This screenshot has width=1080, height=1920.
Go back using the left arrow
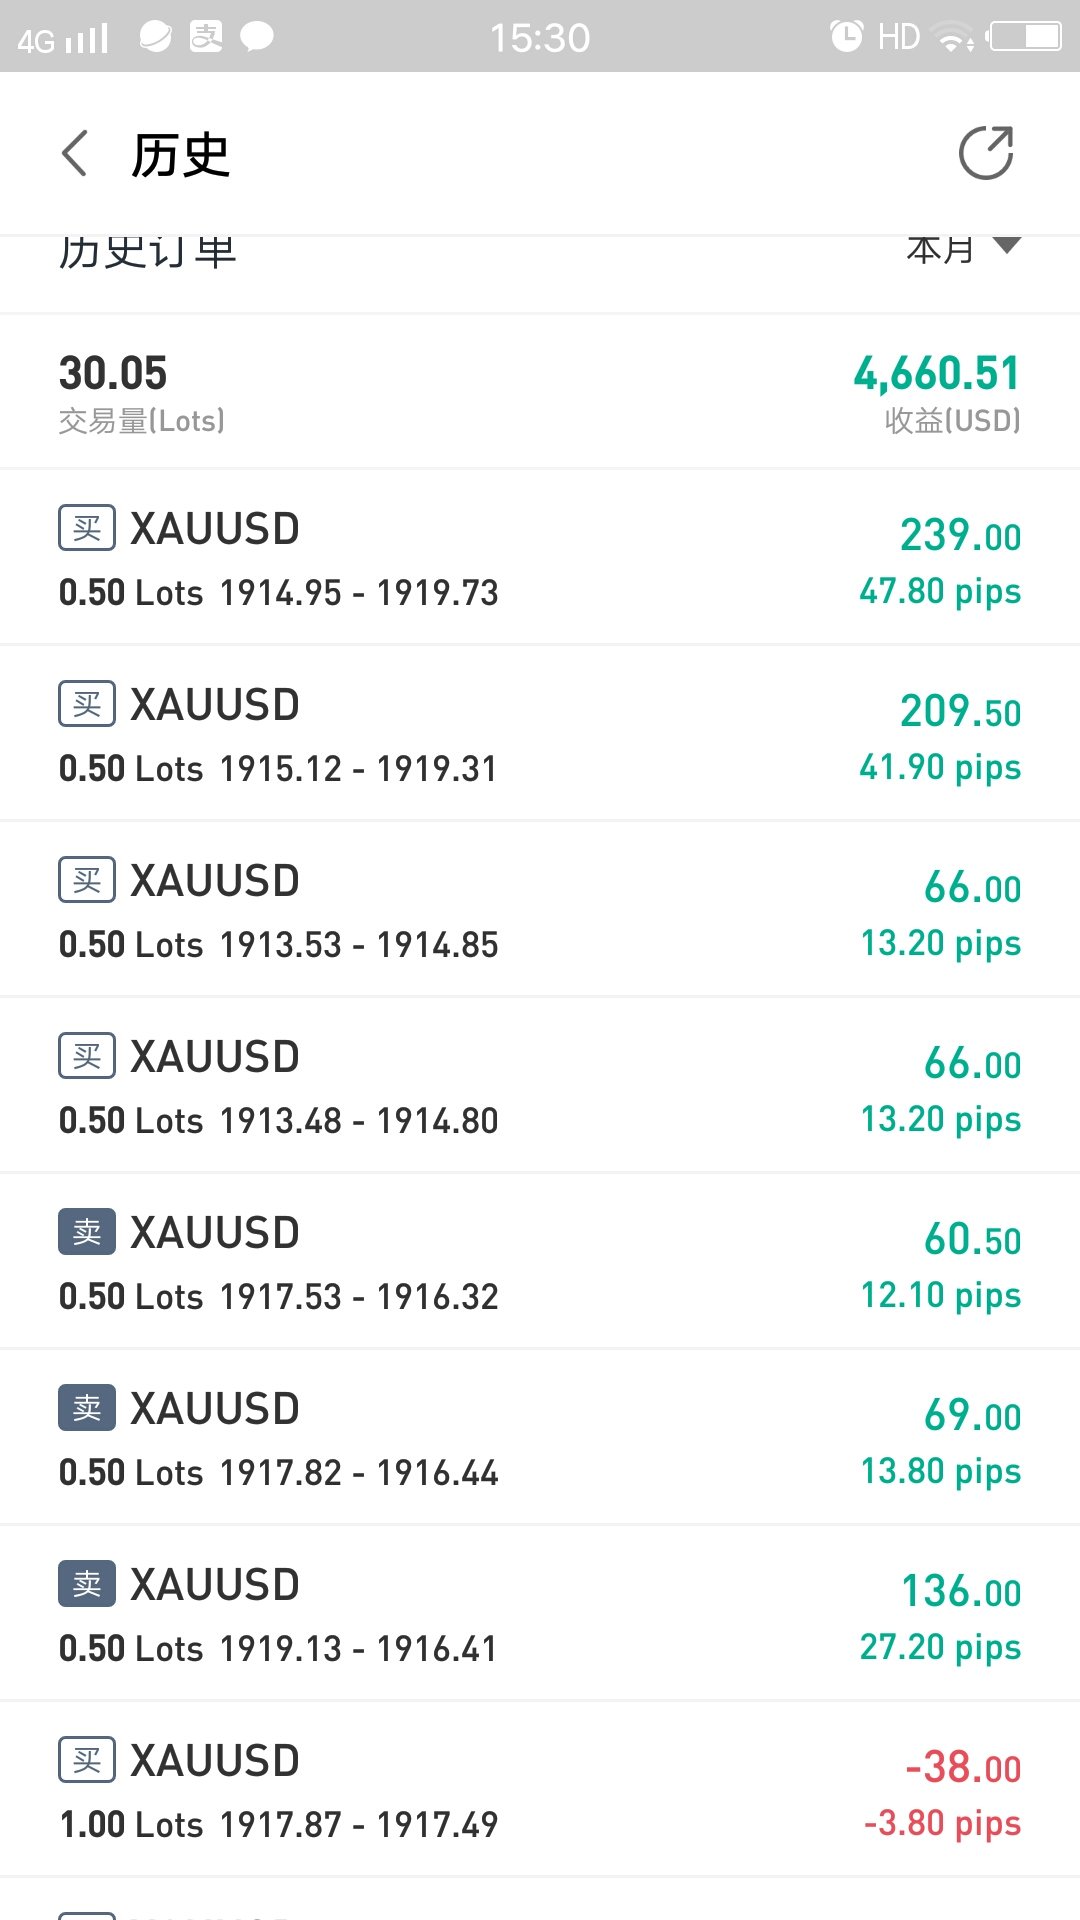pyautogui.click(x=75, y=154)
